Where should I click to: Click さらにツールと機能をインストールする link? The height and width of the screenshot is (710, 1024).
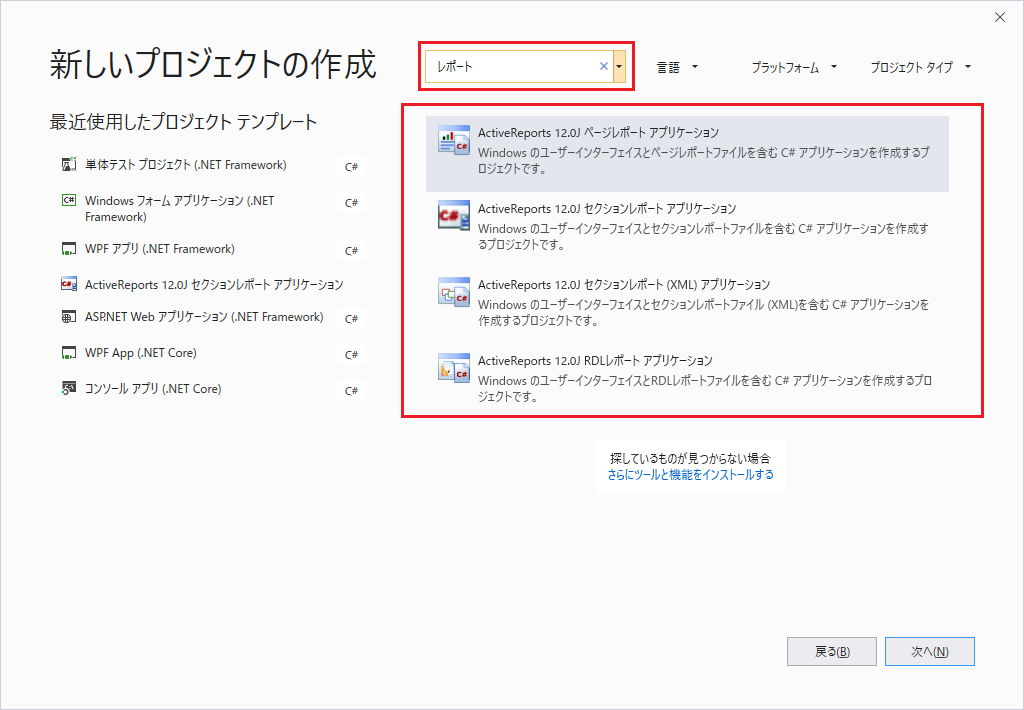tap(690, 475)
